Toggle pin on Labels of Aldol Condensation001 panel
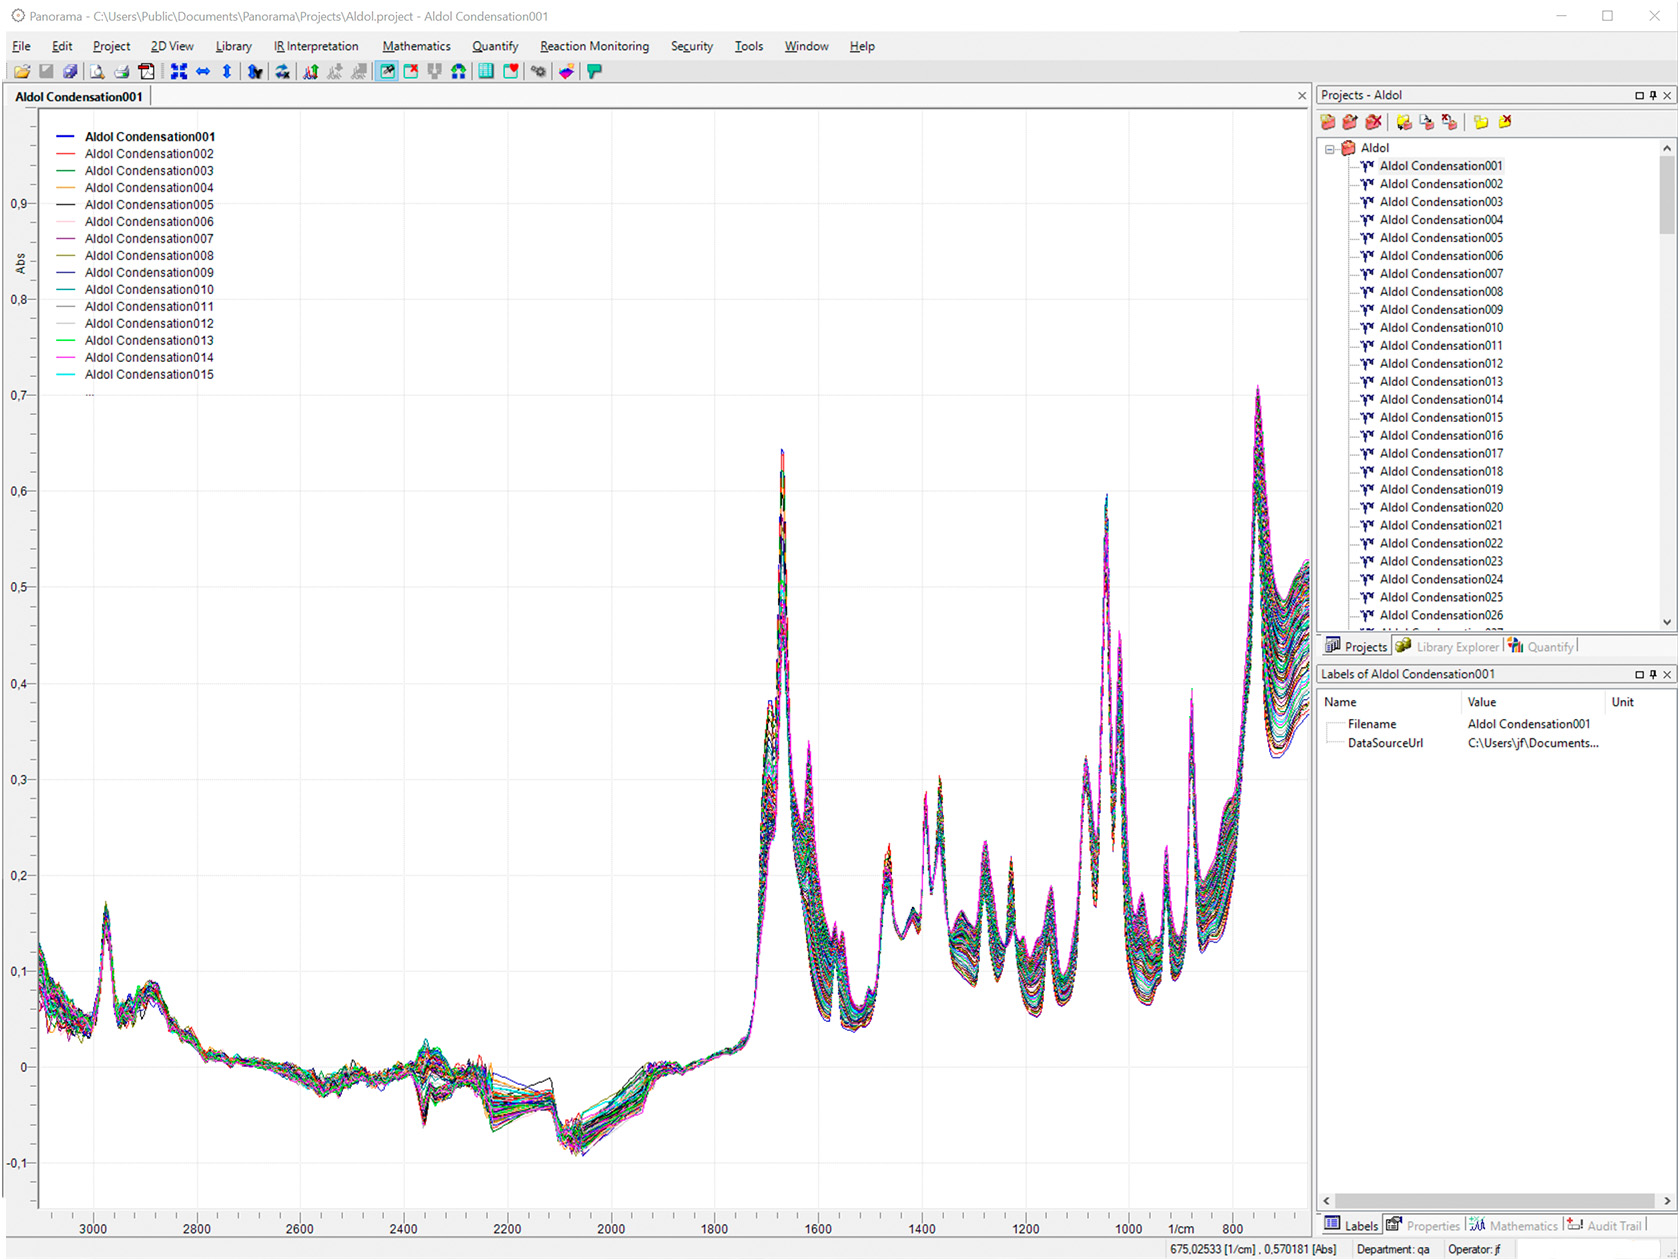Image resolution: width=1680 pixels, height=1260 pixels. 1653,674
